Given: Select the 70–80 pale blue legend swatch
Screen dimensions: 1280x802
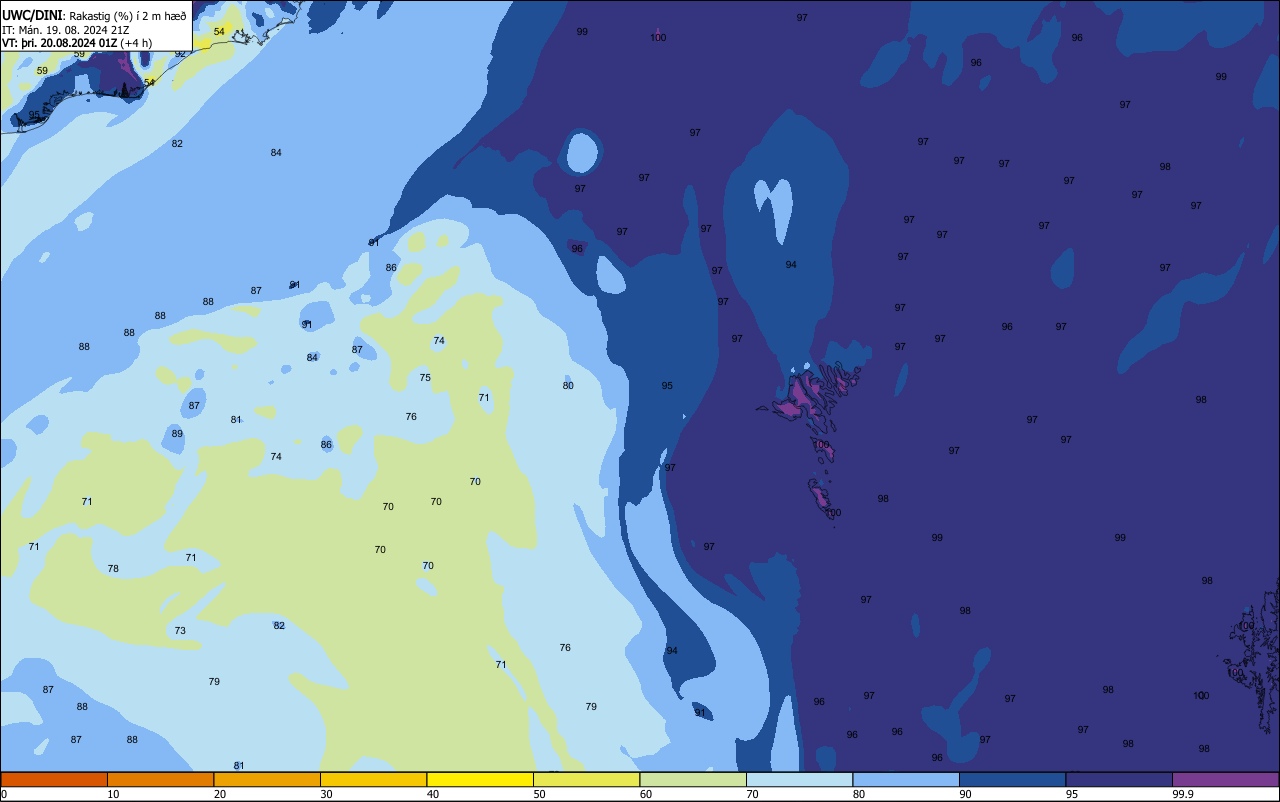Looking at the screenshot, I should [x=799, y=779].
